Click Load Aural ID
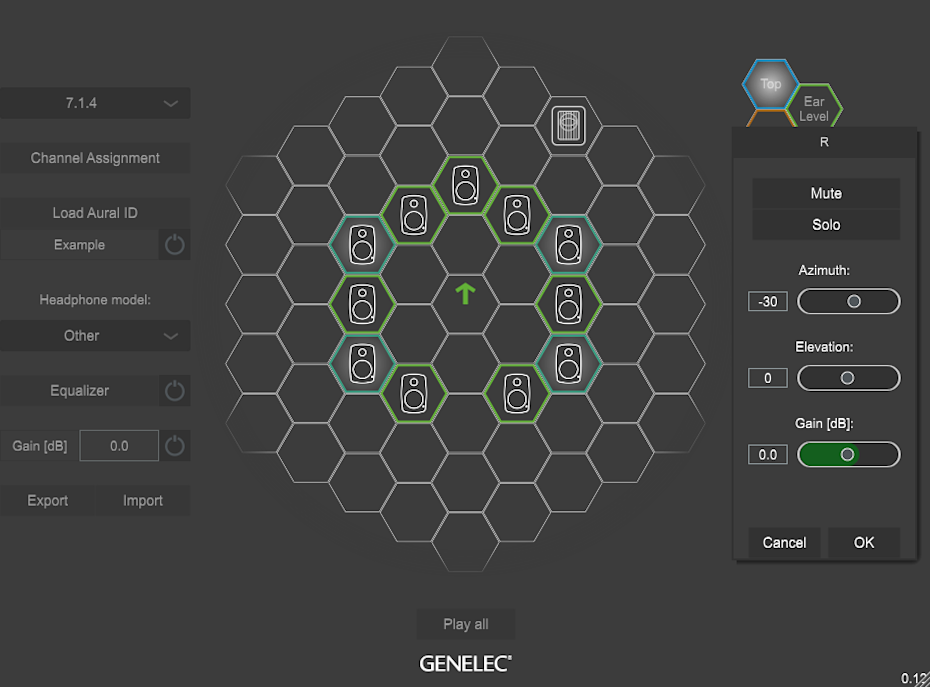Screen dimensions: 930x687 [x=95, y=213]
